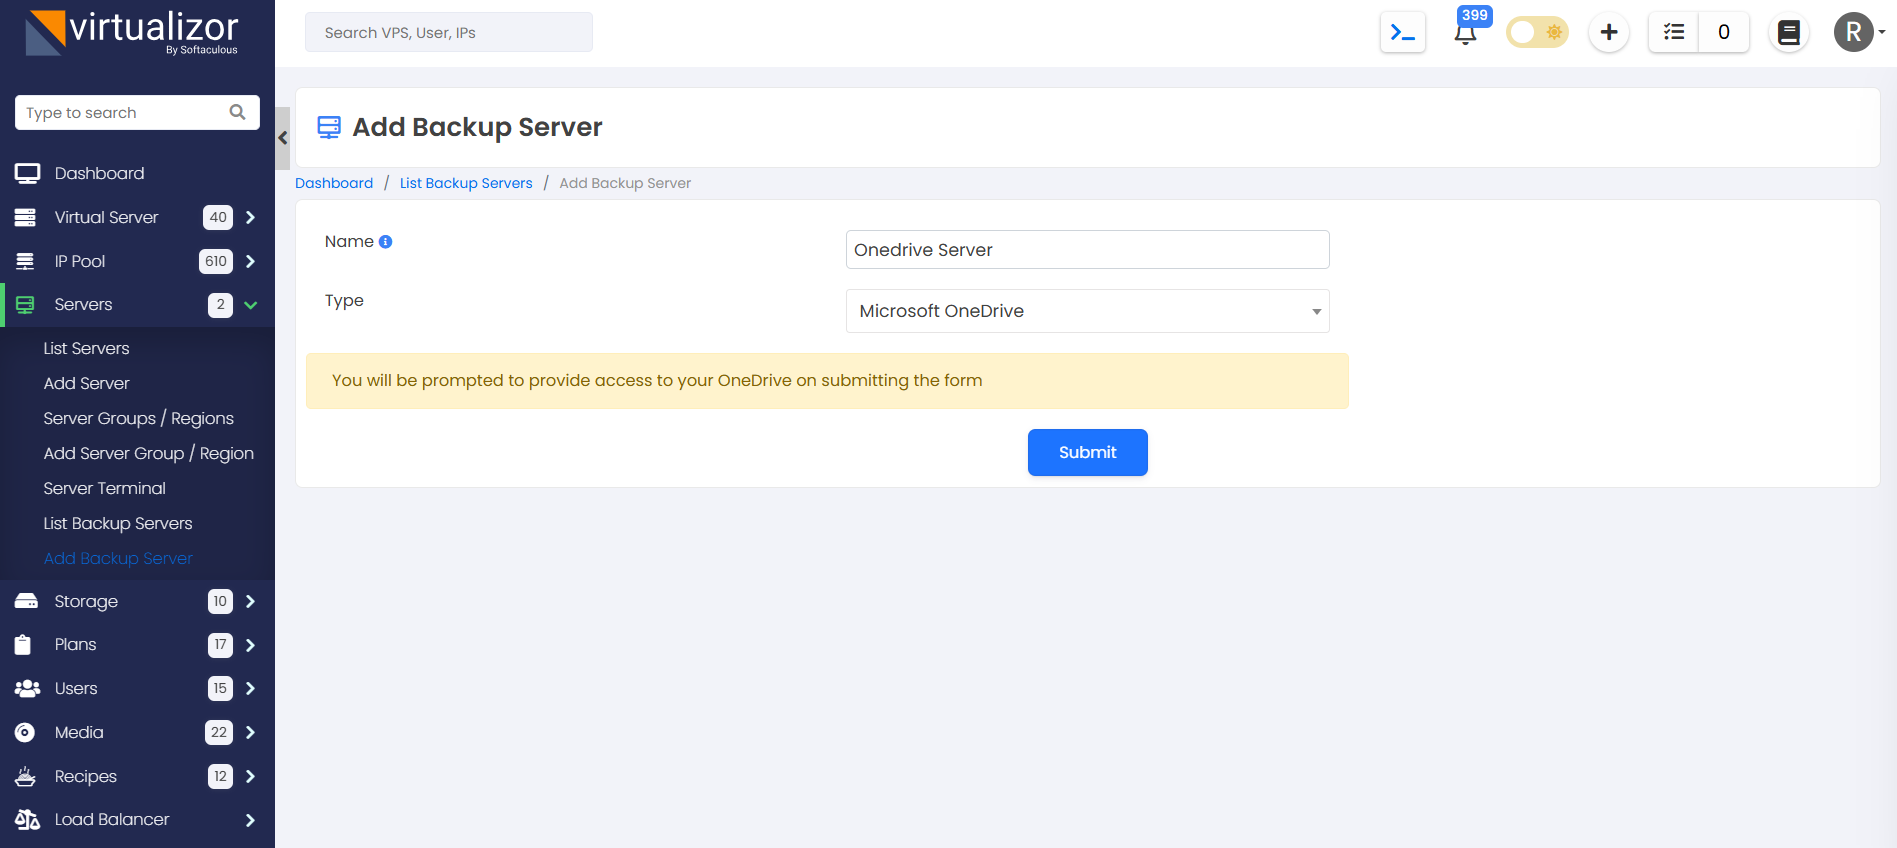
Task: Open the task list icon
Action: coord(1674,32)
